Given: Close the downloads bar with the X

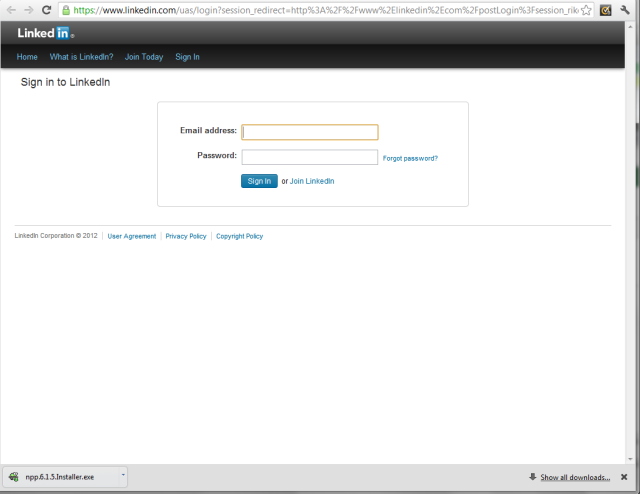Looking at the screenshot, I should pyautogui.click(x=624, y=477).
